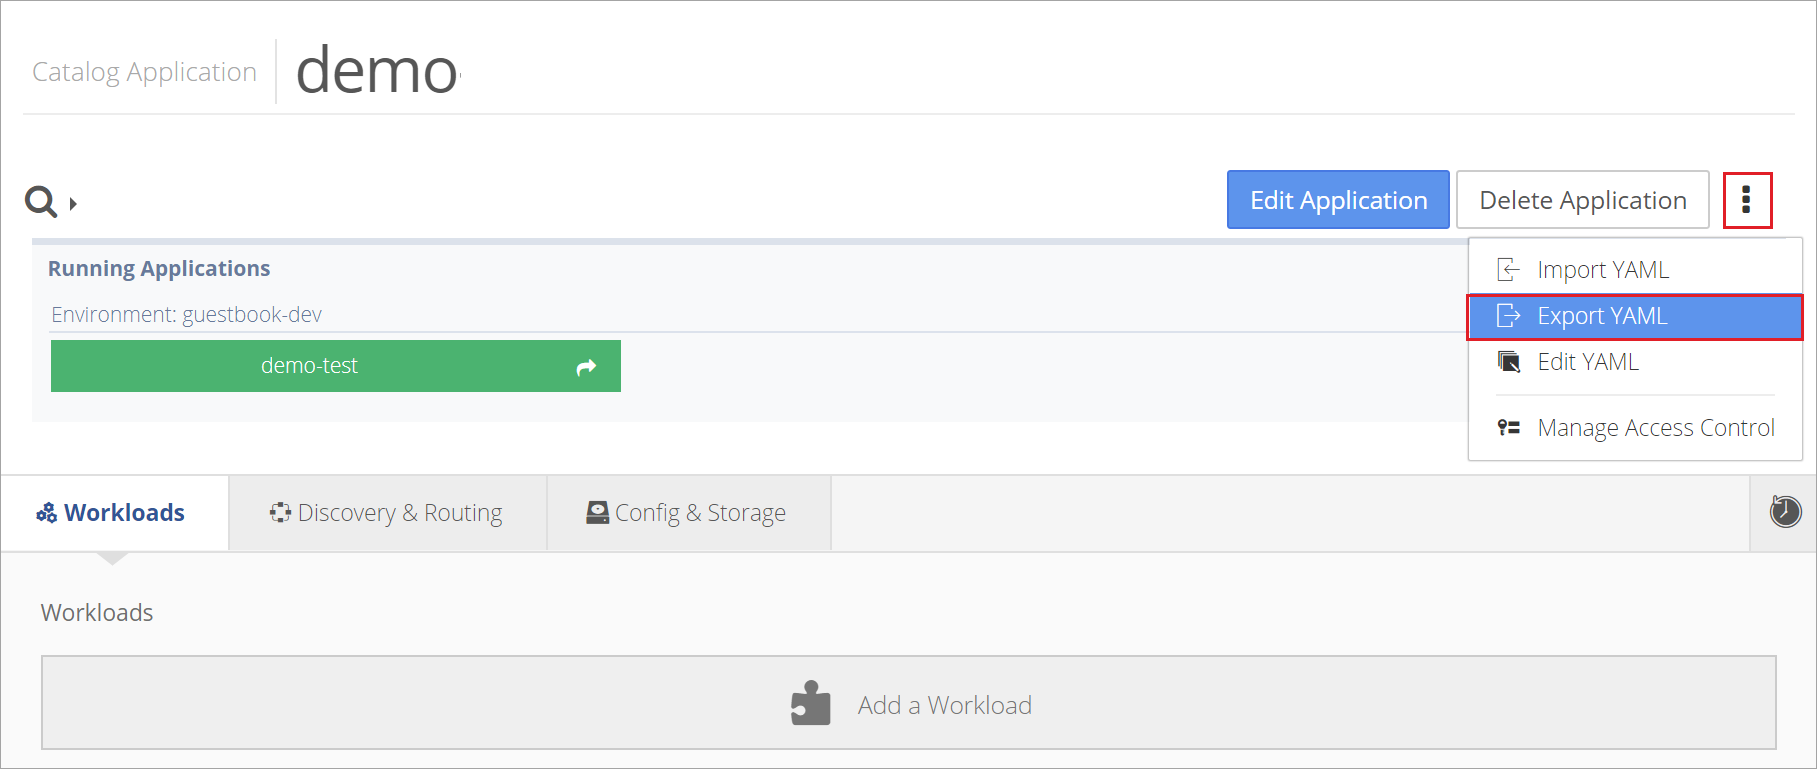Click Add a Workload puzzle piece
1817x769 pixels.
(x=811, y=704)
